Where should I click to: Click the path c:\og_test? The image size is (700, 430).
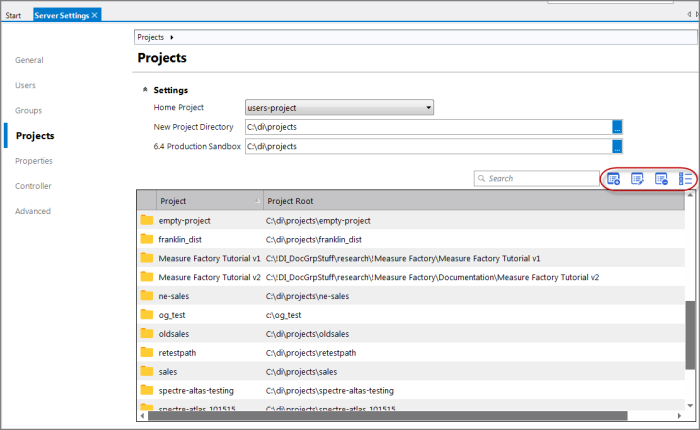[283, 315]
